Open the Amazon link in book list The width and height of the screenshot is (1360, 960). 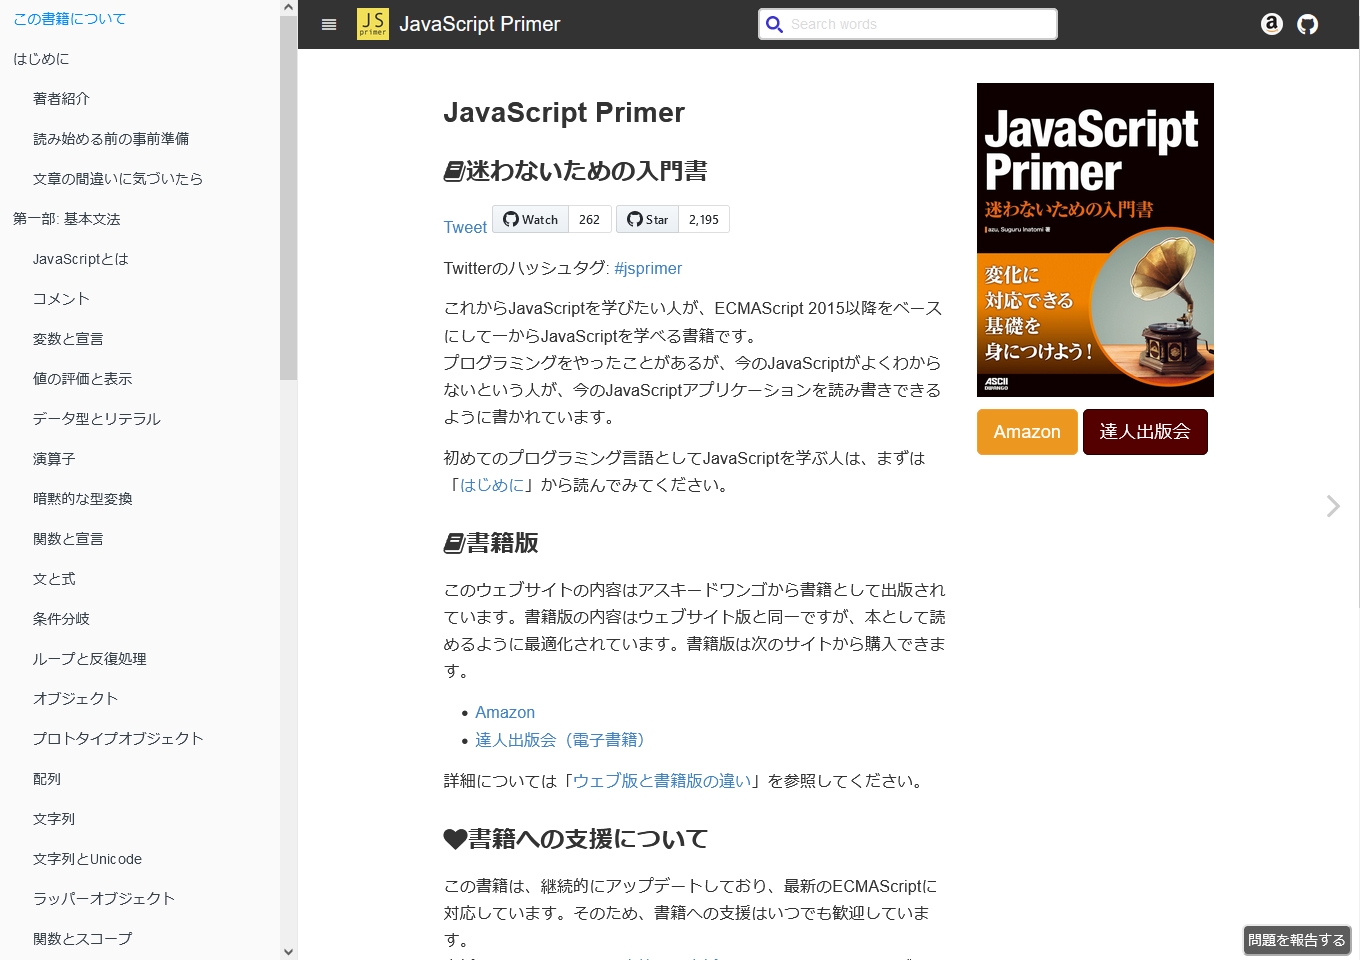pyautogui.click(x=505, y=712)
